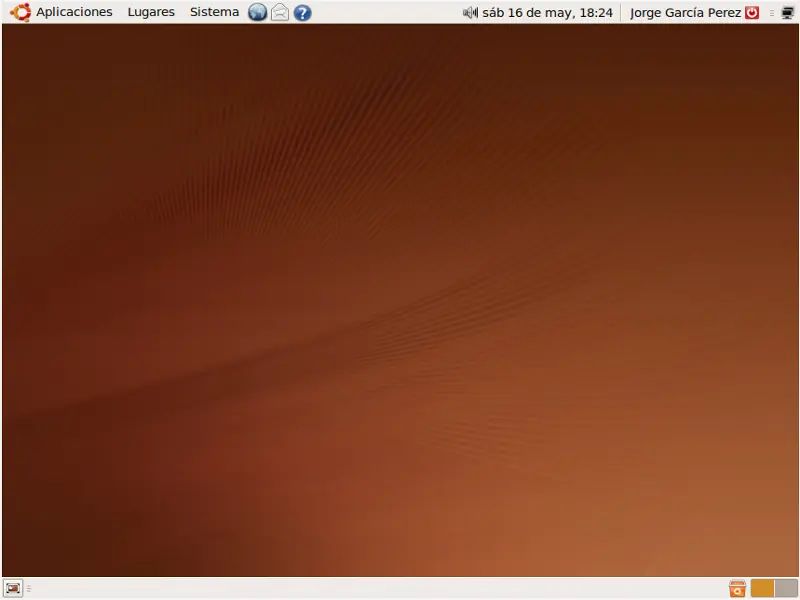Open the trash bin icon
The height and width of the screenshot is (600, 800).
pos(737,588)
